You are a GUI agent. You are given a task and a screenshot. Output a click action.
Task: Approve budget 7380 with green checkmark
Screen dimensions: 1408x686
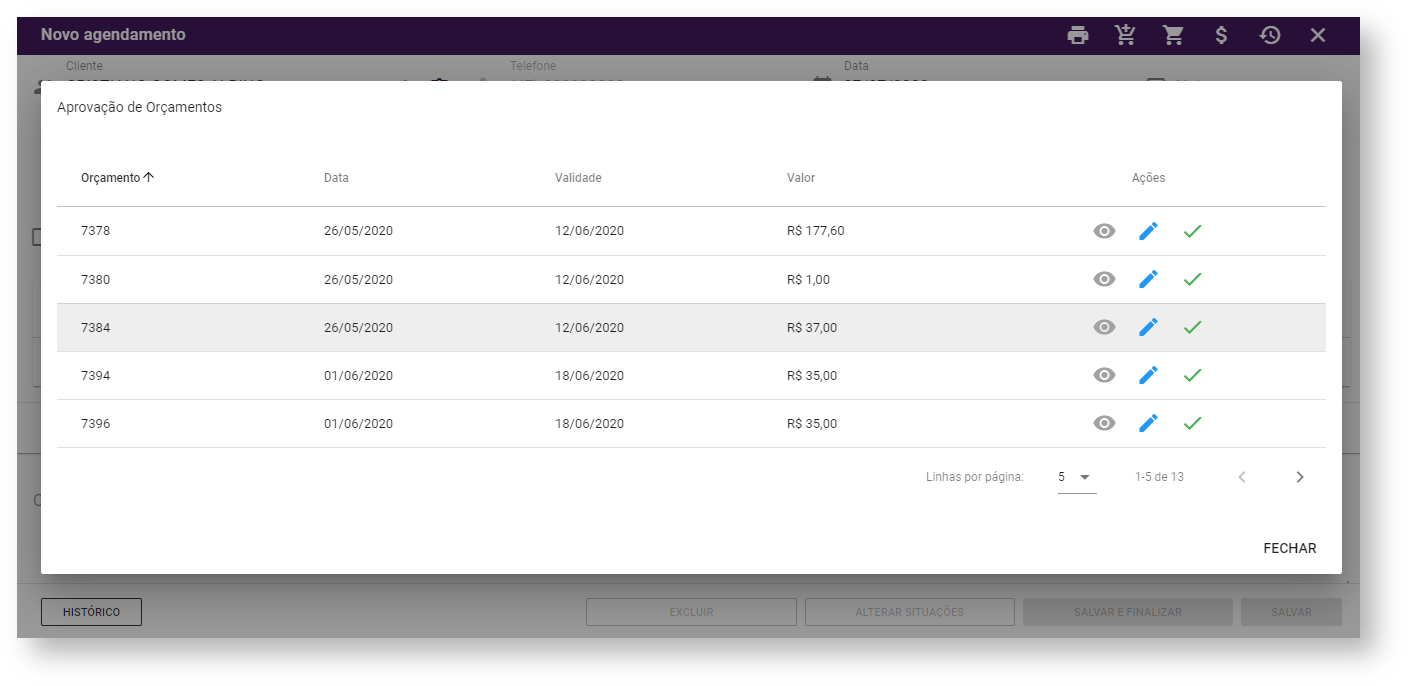pyautogui.click(x=1192, y=279)
